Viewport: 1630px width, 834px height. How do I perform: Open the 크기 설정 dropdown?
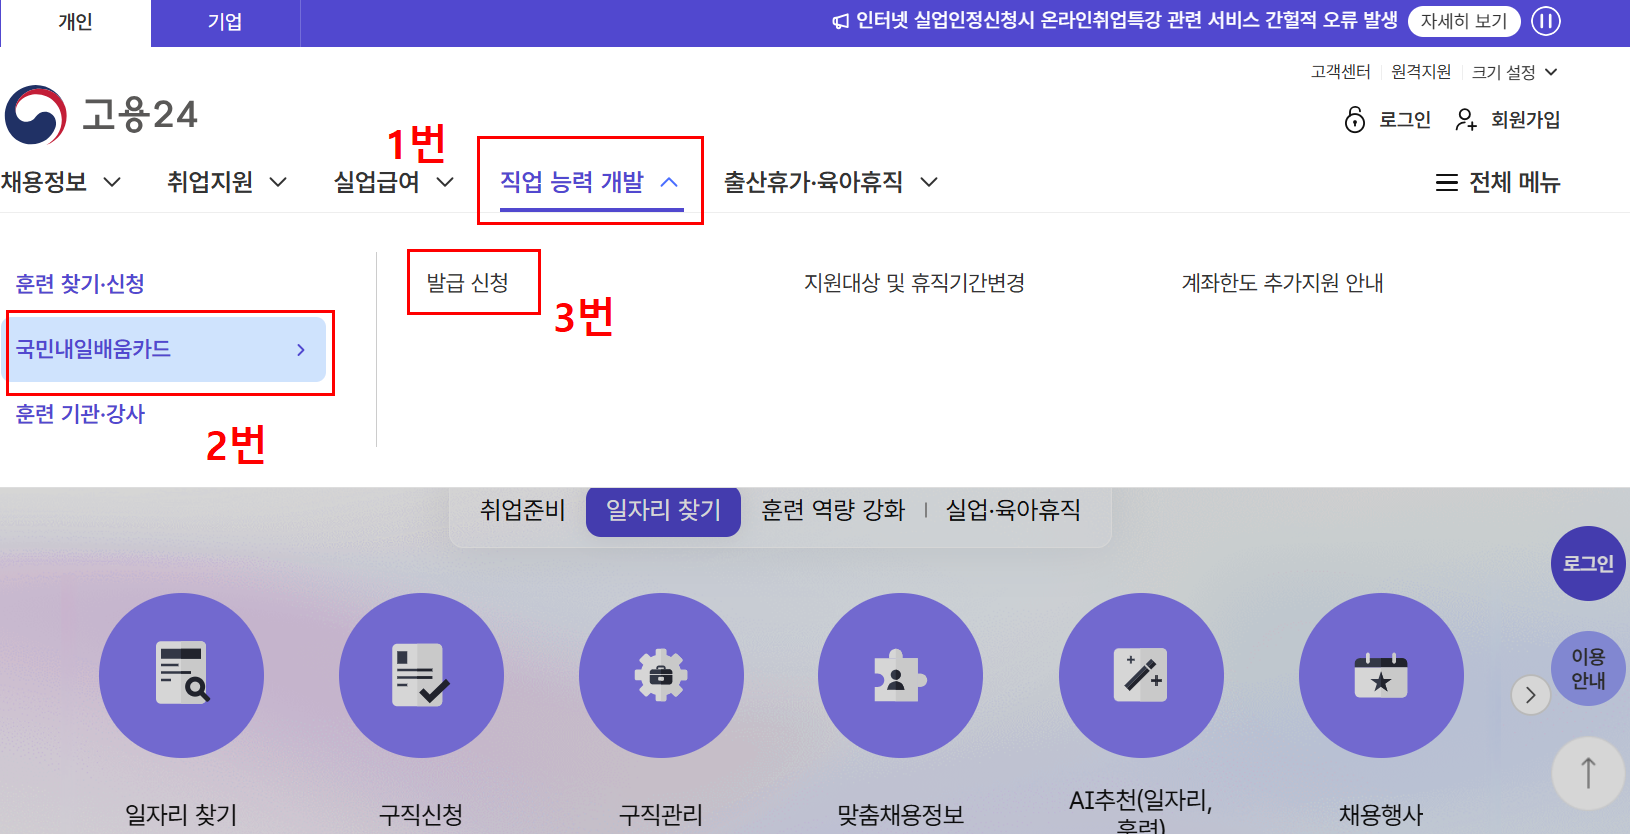pos(1514,72)
